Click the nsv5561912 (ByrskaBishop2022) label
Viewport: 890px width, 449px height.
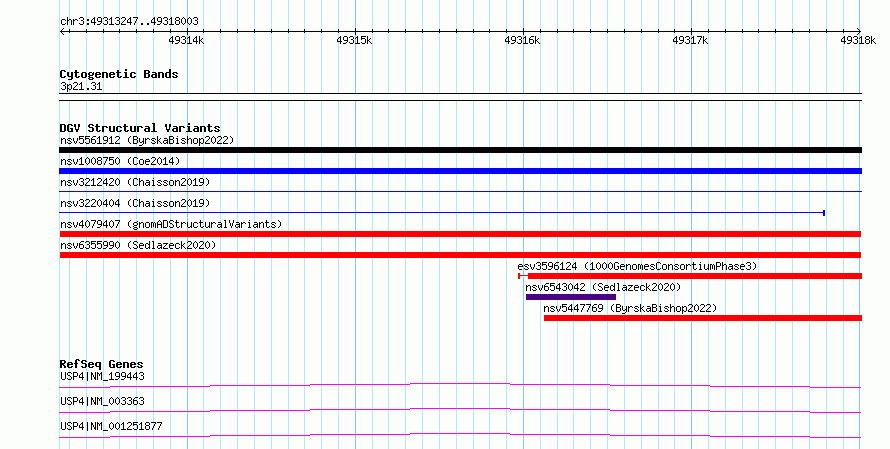147,140
